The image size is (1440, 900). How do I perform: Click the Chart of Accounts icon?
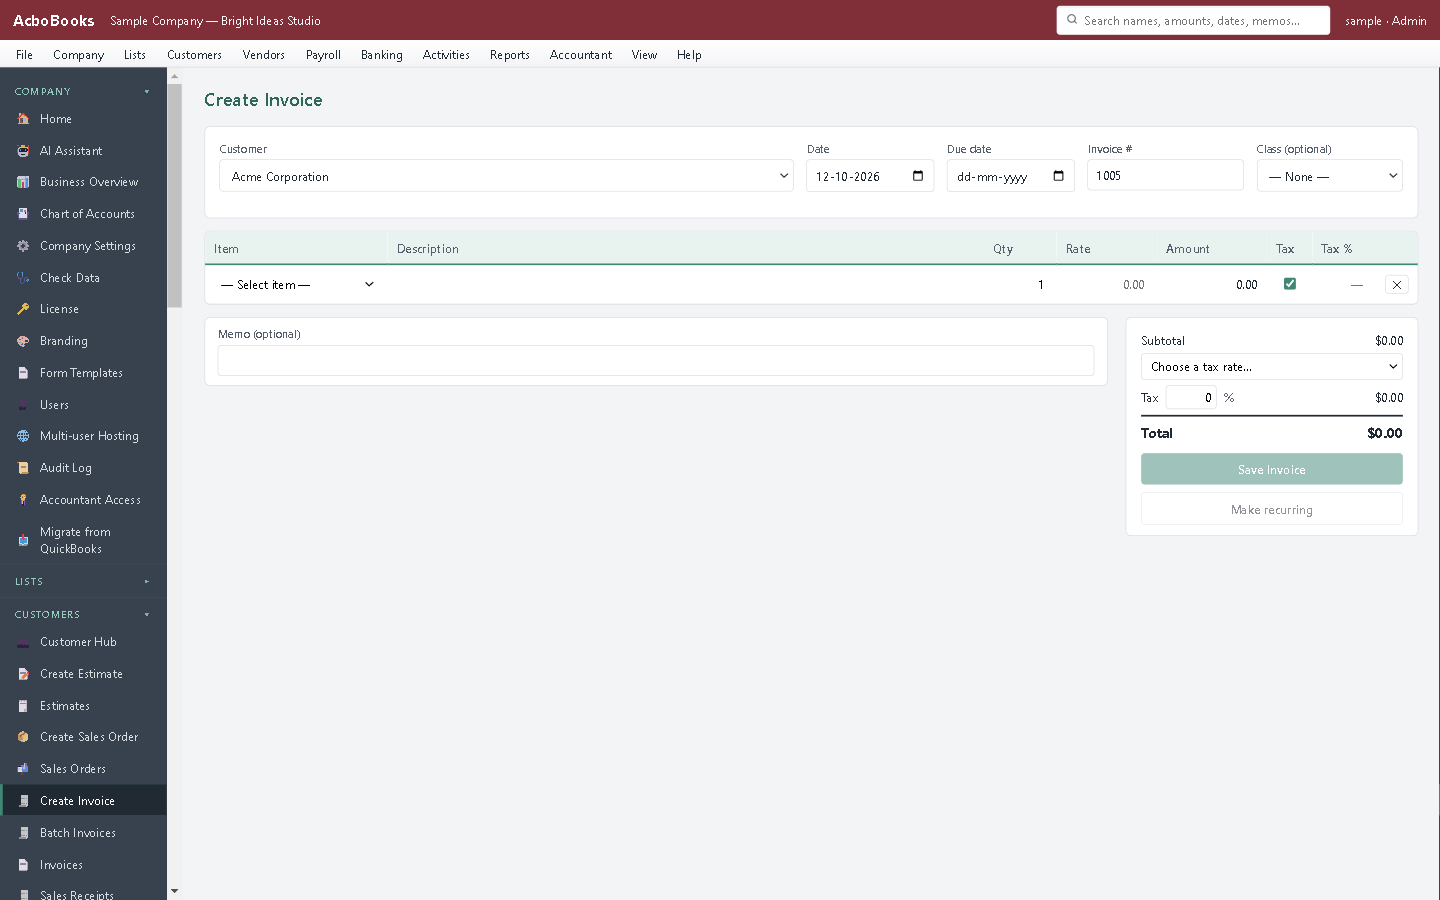click(23, 214)
